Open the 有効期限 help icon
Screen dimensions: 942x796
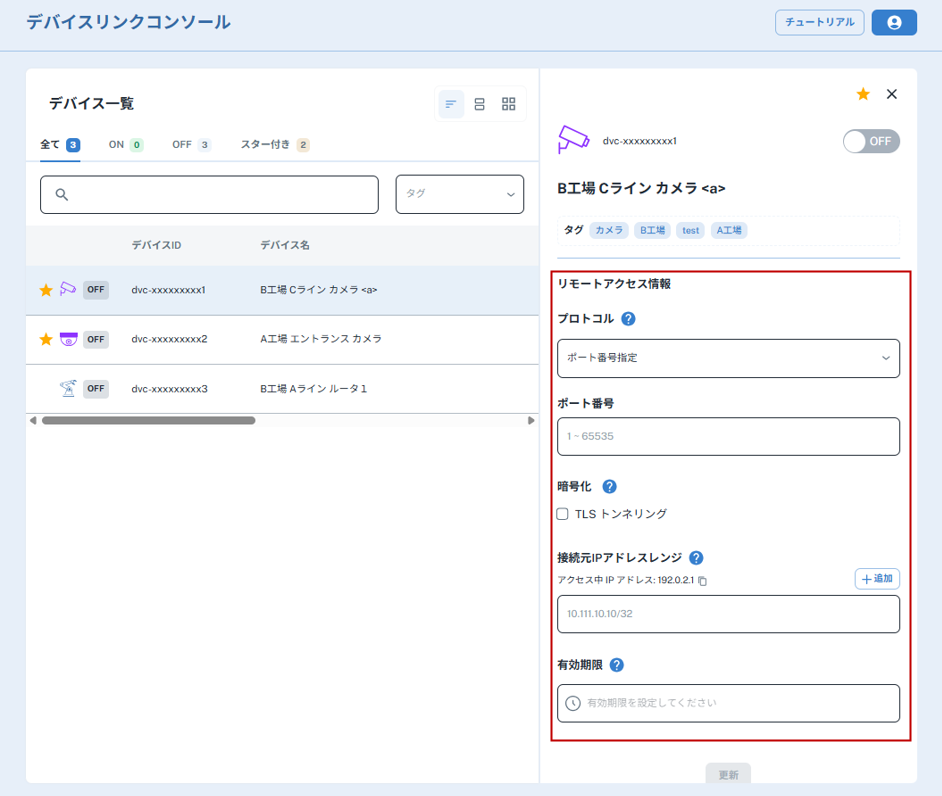click(617, 665)
